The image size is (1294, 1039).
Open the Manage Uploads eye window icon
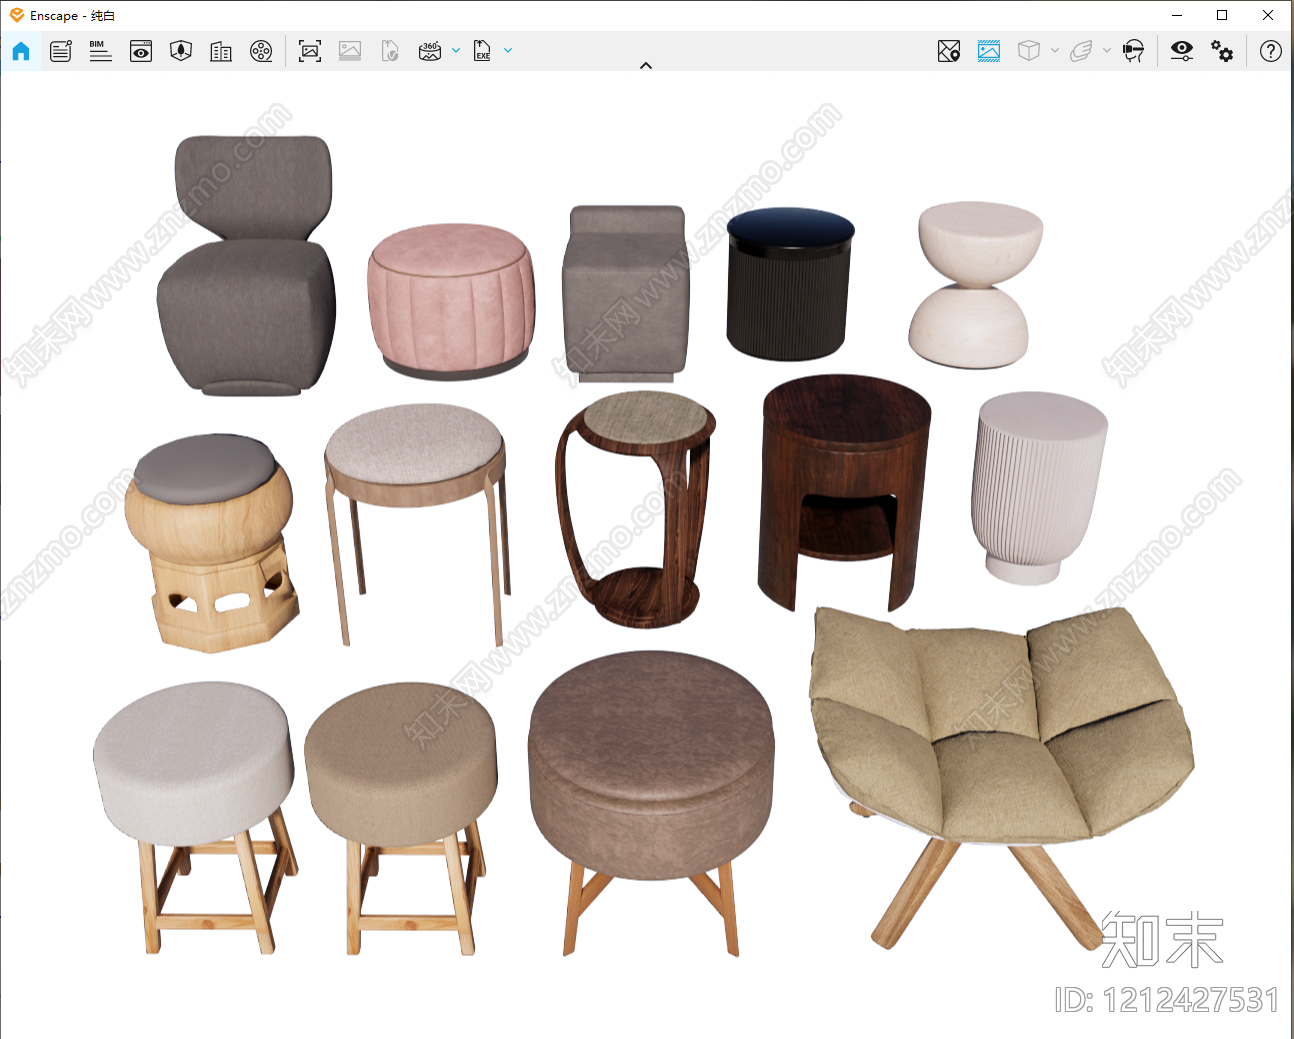141,51
